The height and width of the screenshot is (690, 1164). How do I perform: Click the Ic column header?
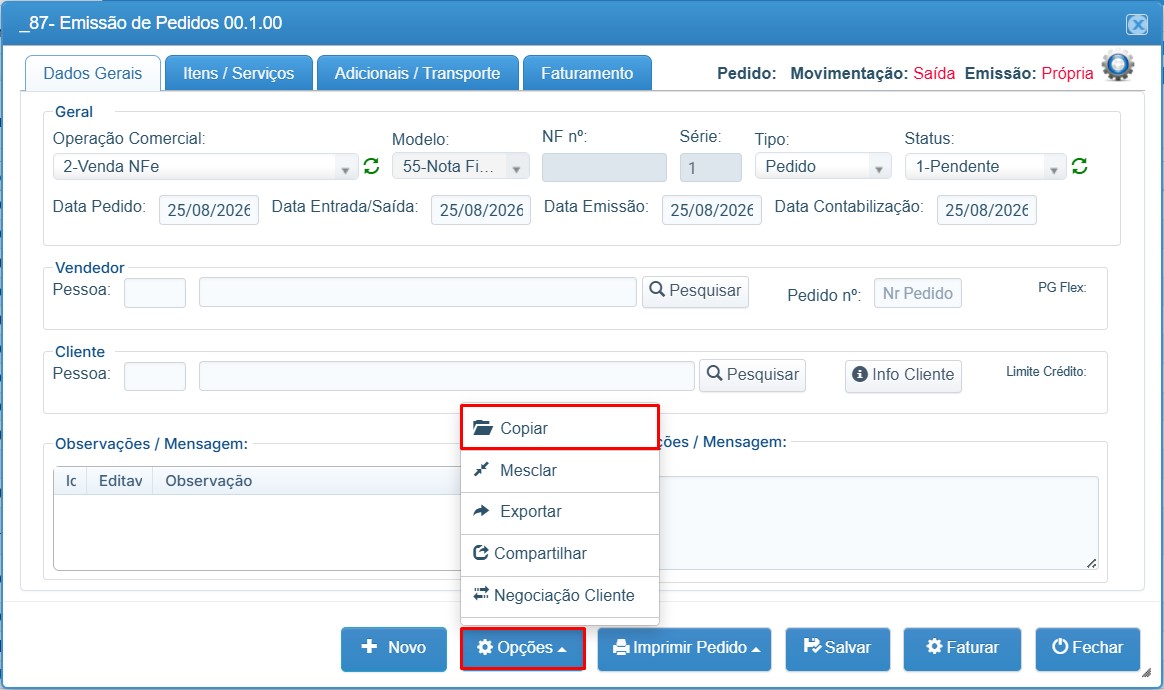coord(71,481)
